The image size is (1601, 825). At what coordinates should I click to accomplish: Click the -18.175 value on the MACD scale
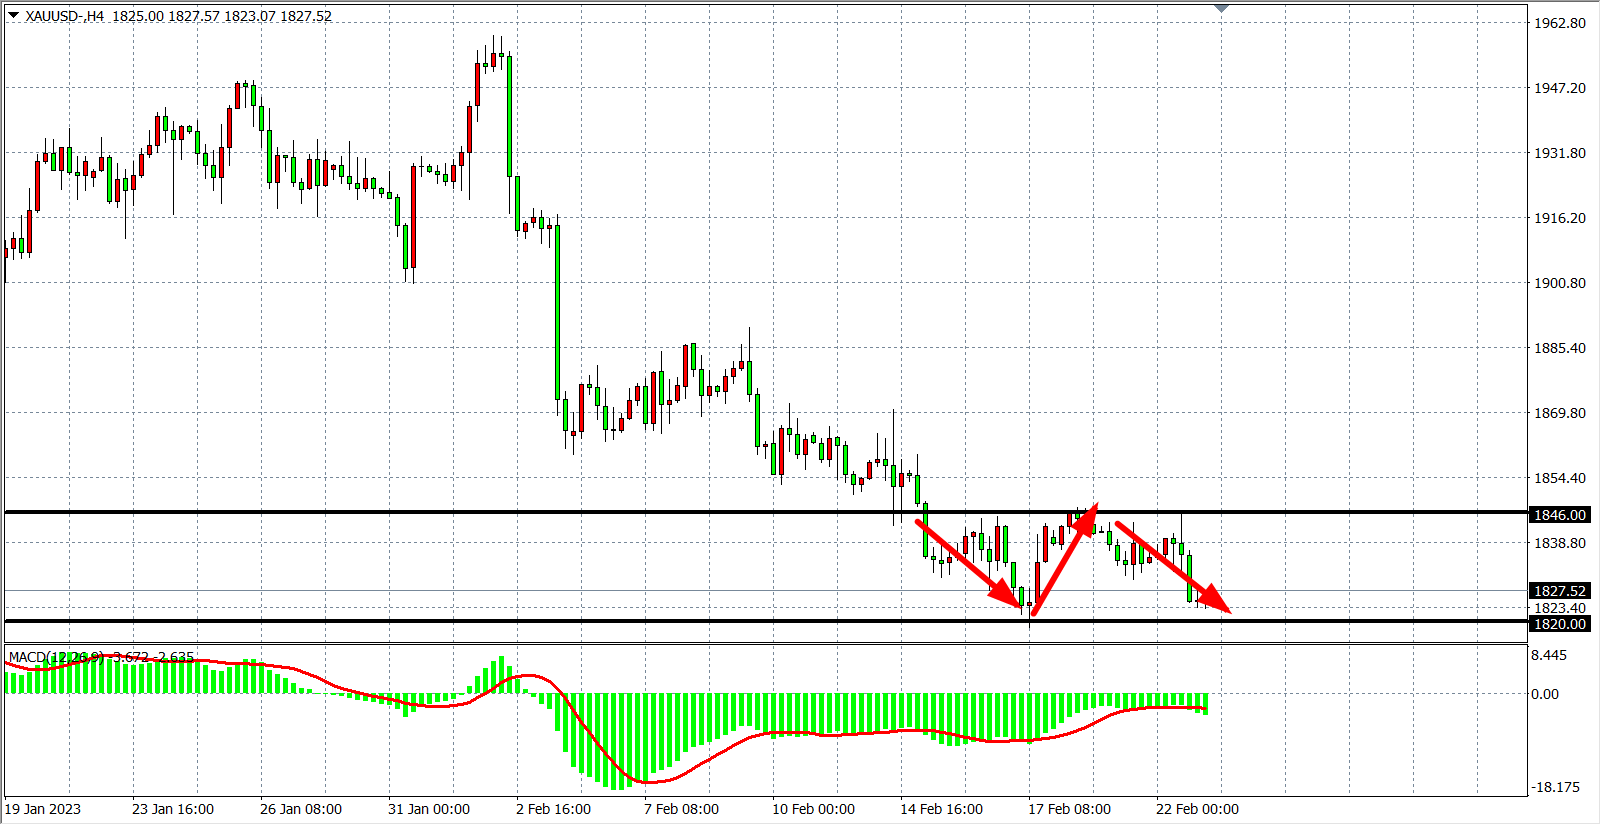click(1555, 787)
